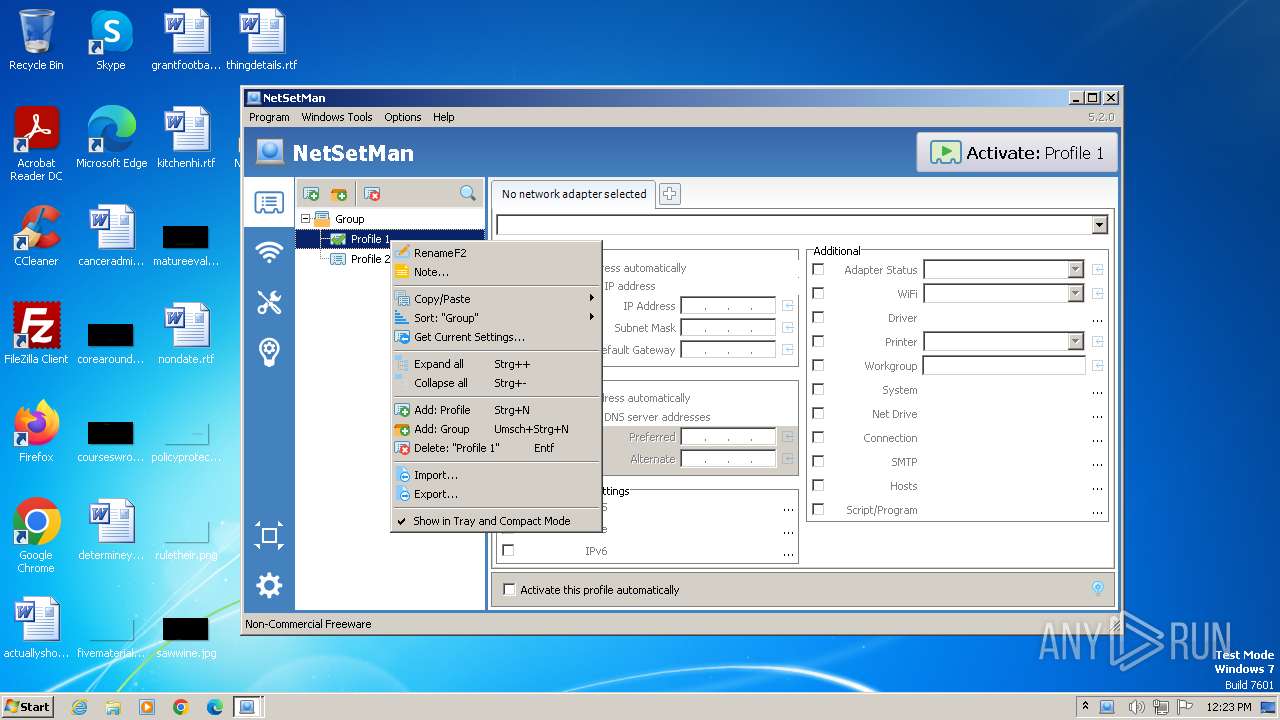Open FileZilla Client desktop icon
Viewport: 1280px width, 720px height.
(x=36, y=334)
